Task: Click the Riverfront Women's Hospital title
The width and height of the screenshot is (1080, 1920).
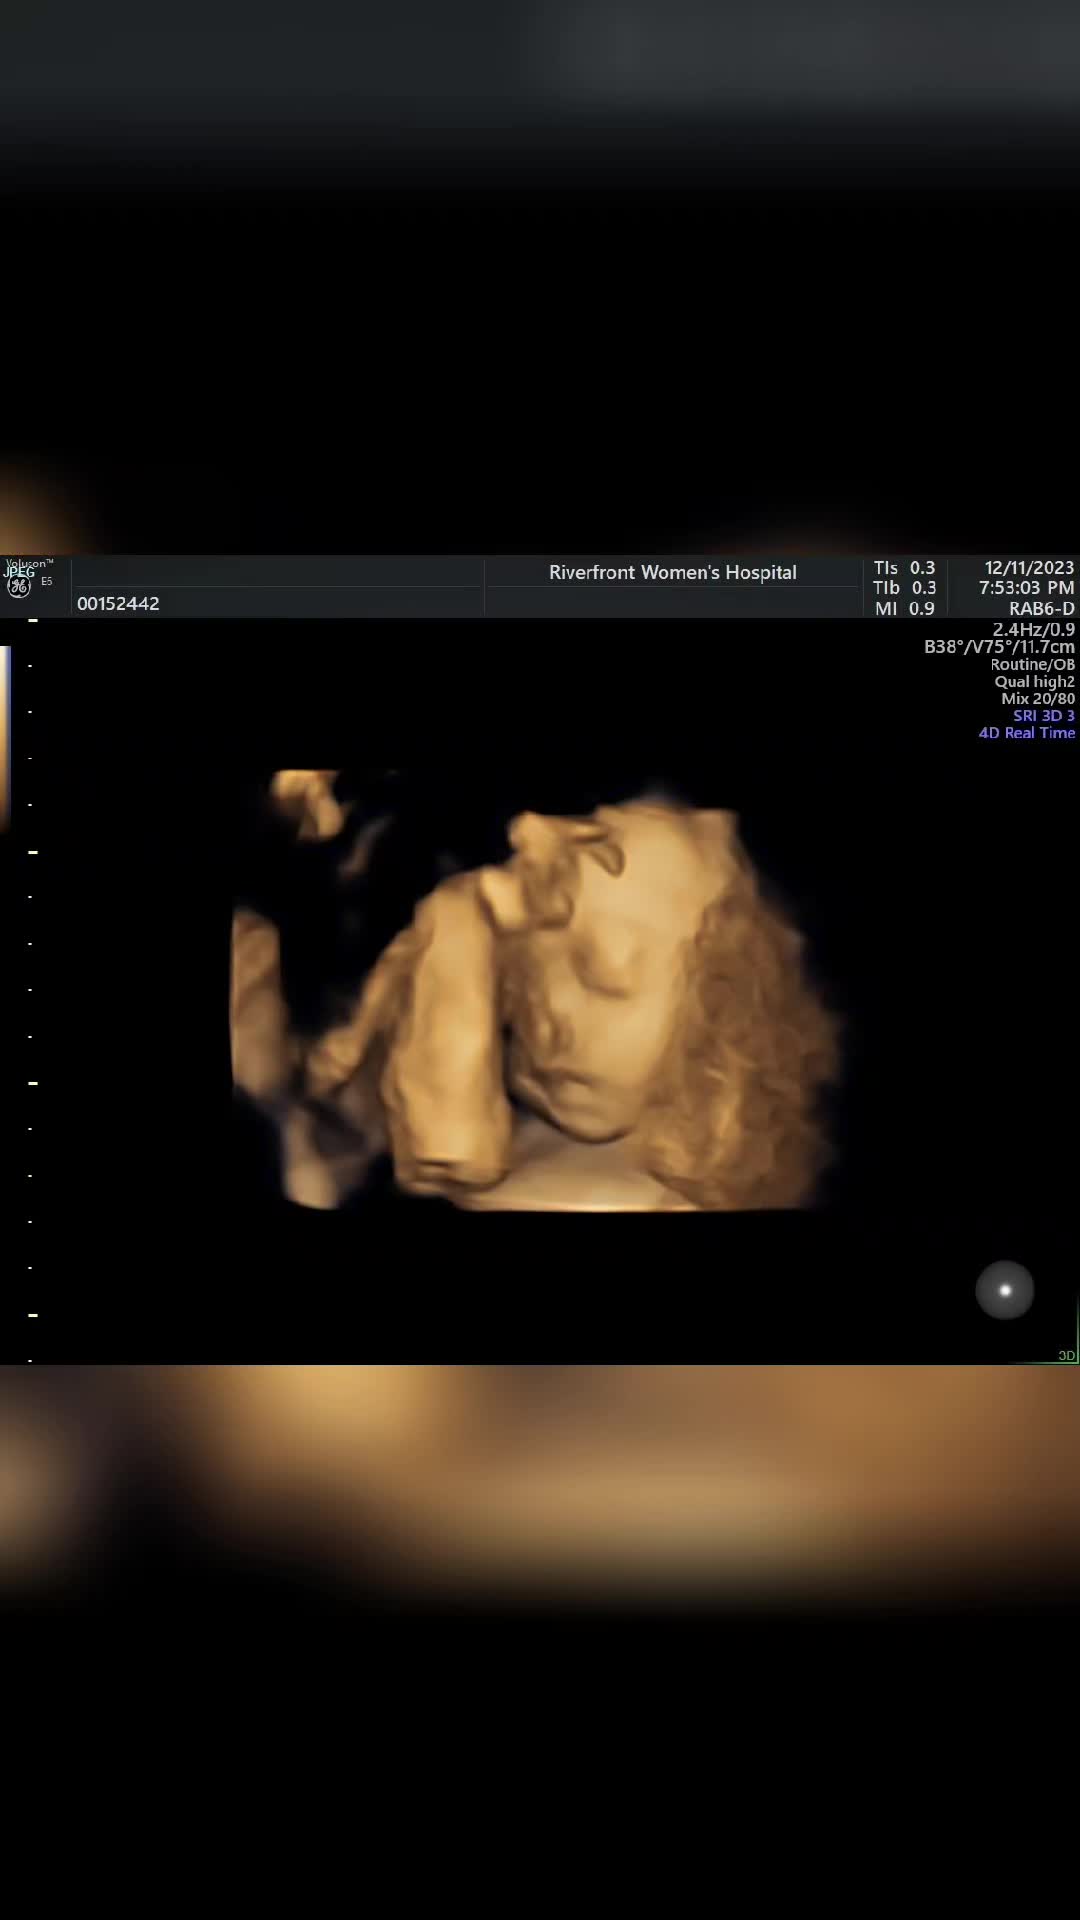Action: point(673,572)
